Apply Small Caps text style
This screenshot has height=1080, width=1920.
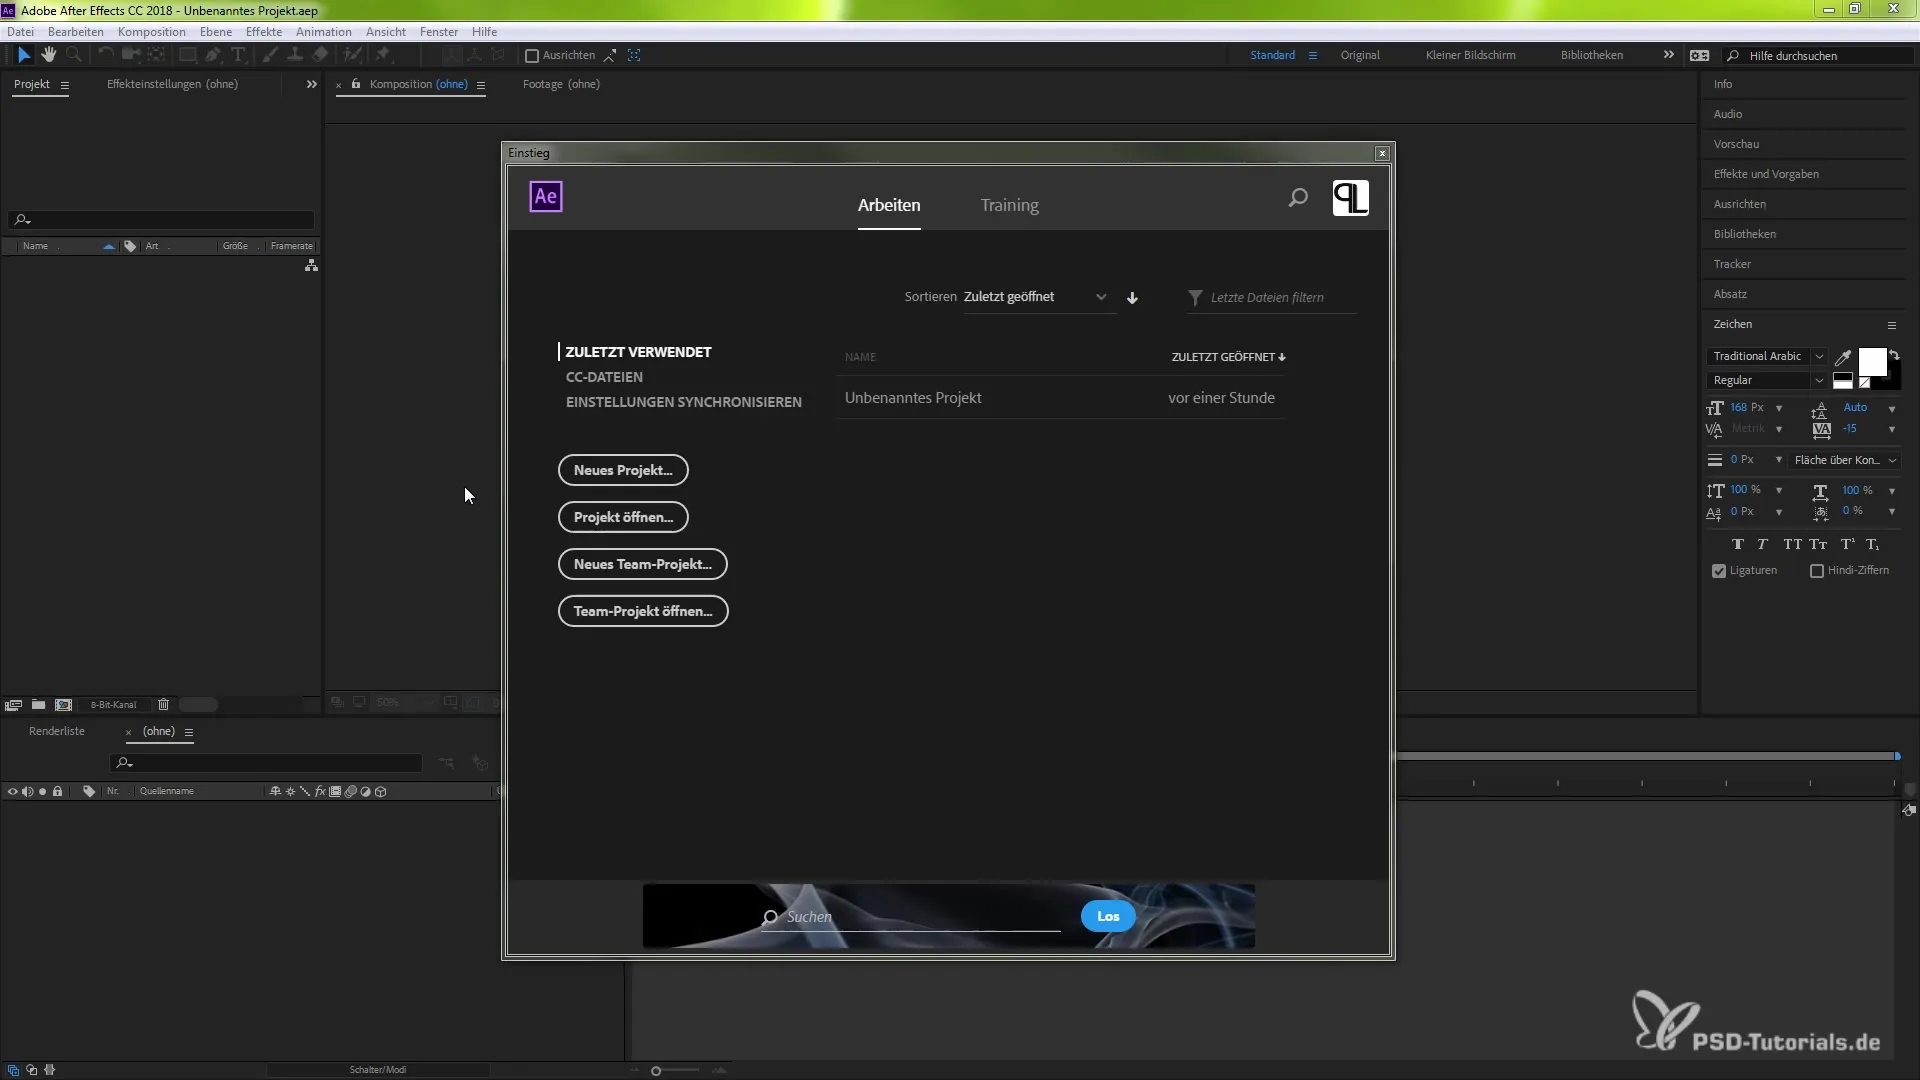pos(1818,545)
